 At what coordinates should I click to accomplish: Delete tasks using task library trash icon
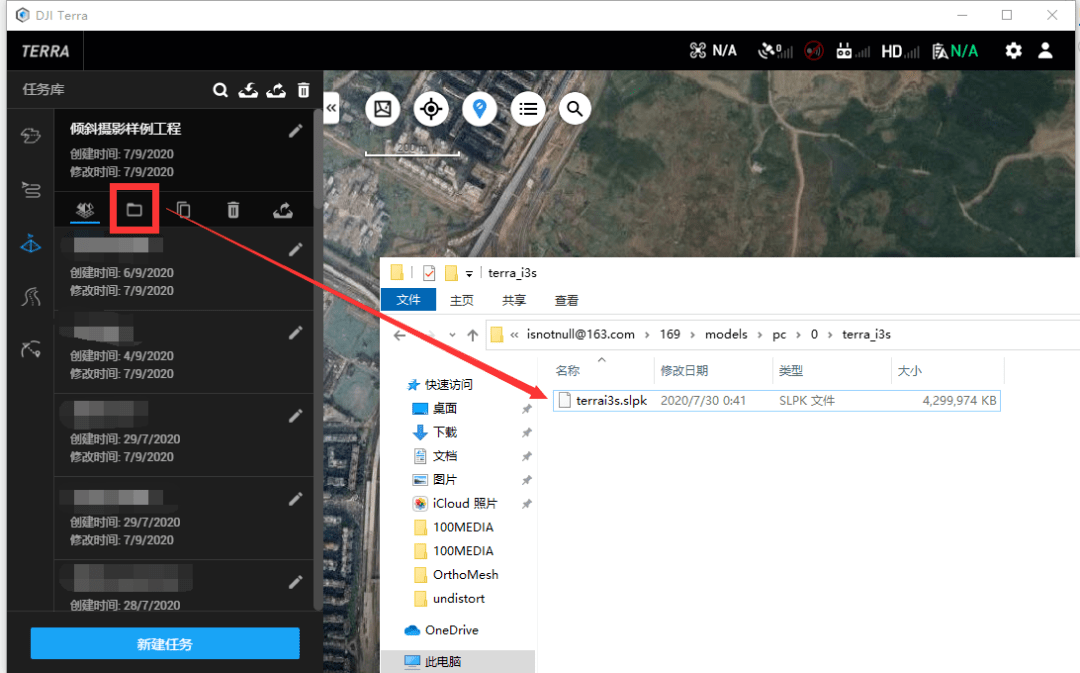tap(303, 90)
